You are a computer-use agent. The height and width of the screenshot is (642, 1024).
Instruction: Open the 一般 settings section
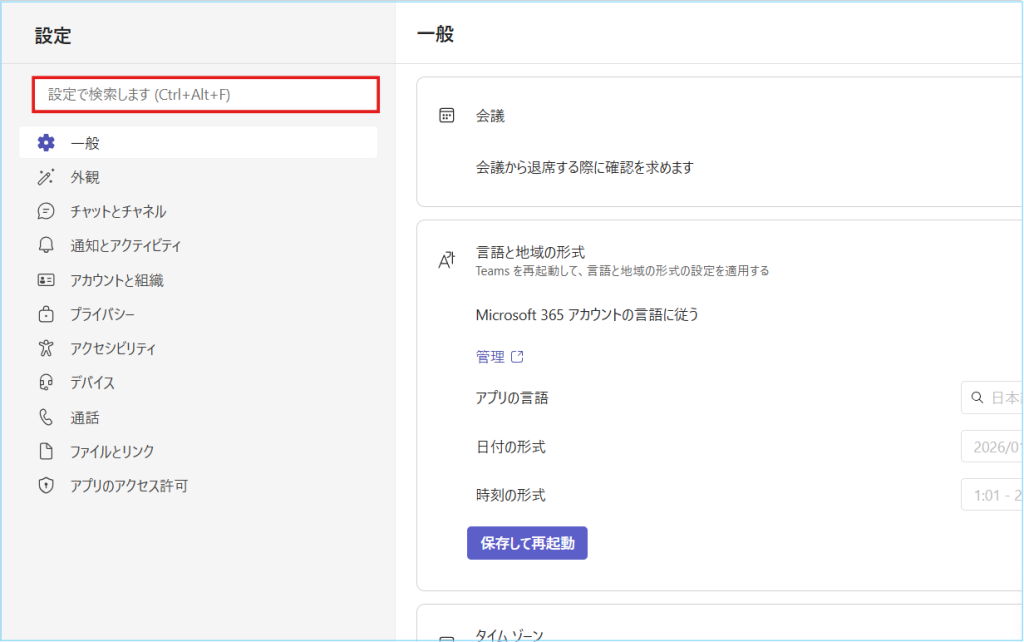[199, 142]
